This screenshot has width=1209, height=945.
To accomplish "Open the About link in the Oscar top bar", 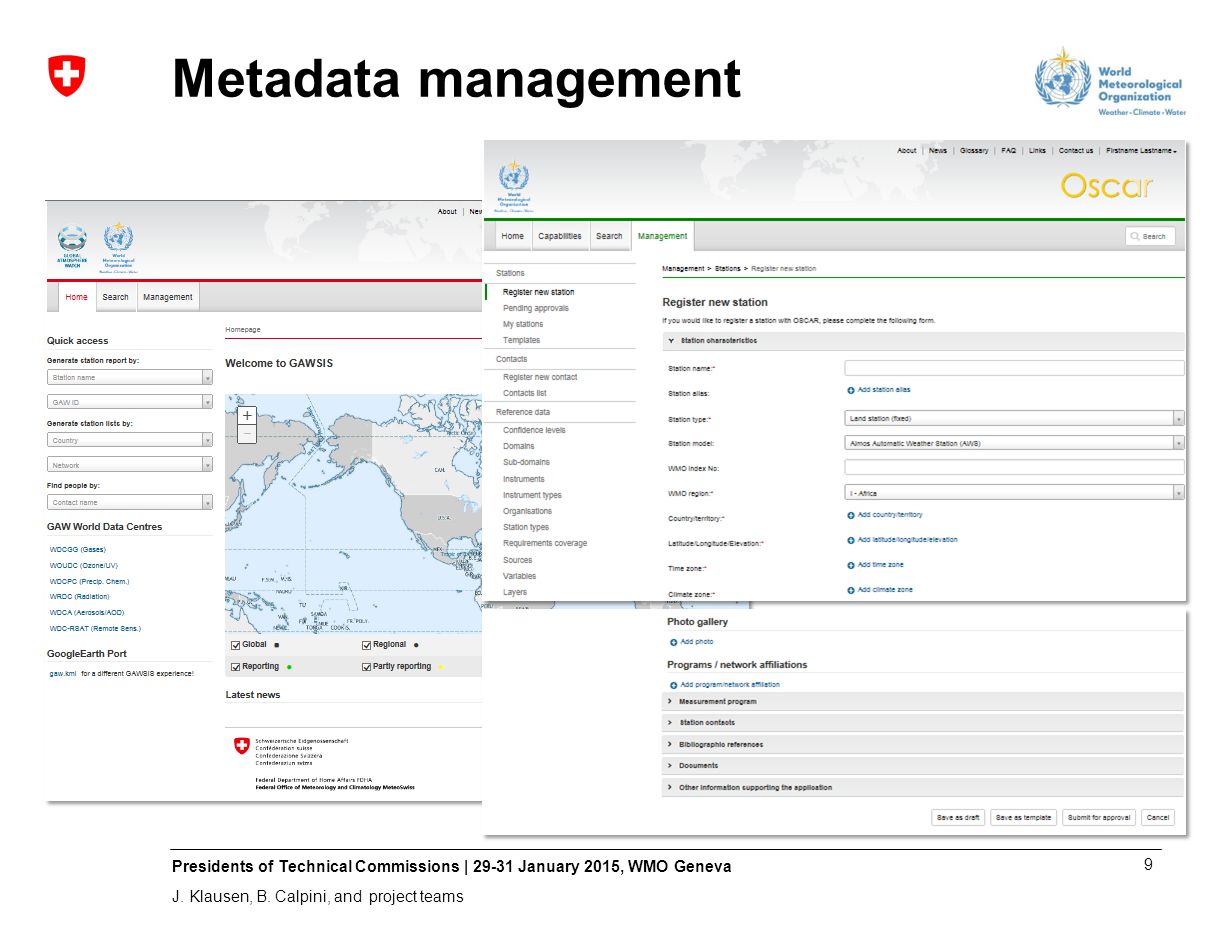I will (x=906, y=151).
